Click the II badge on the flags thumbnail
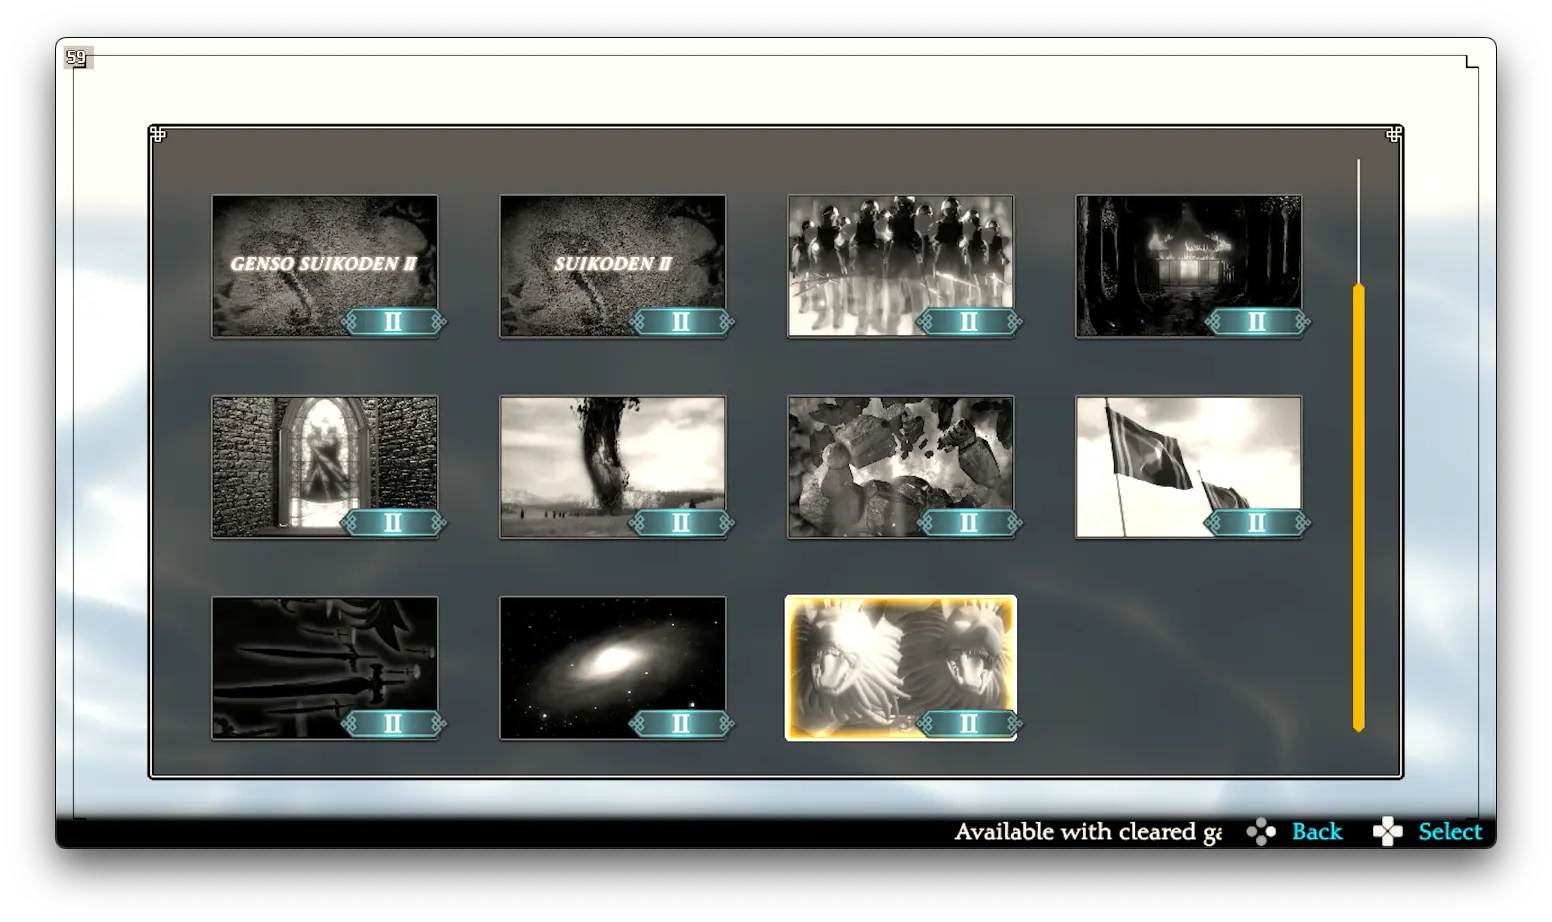The width and height of the screenshot is (1552, 922). click(x=1257, y=522)
